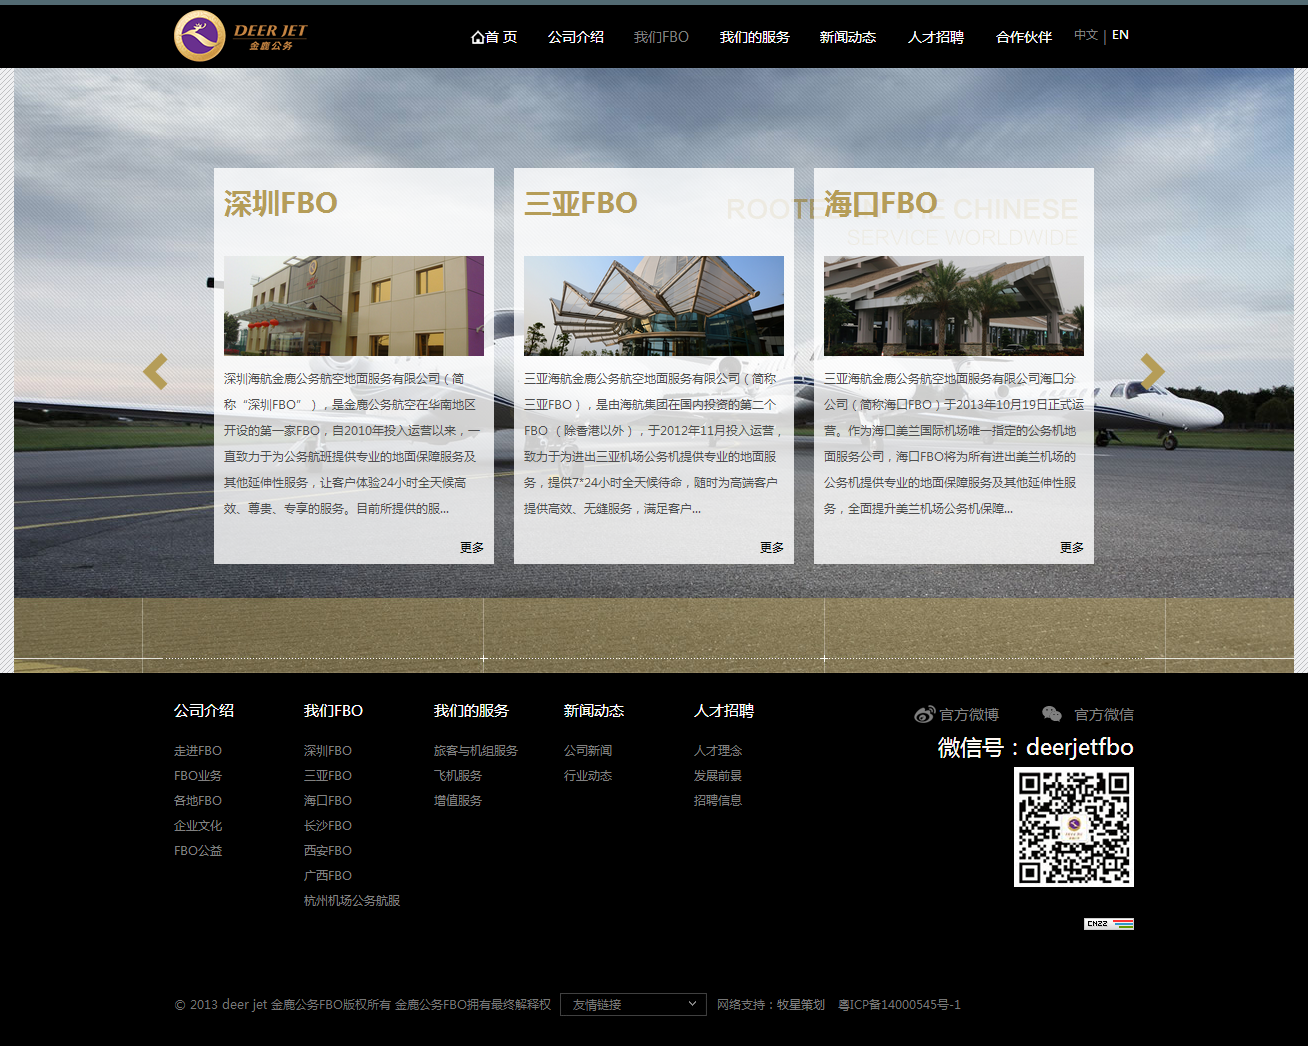Select 我们FBO in top navigation
1308x1046 pixels.
661,37
